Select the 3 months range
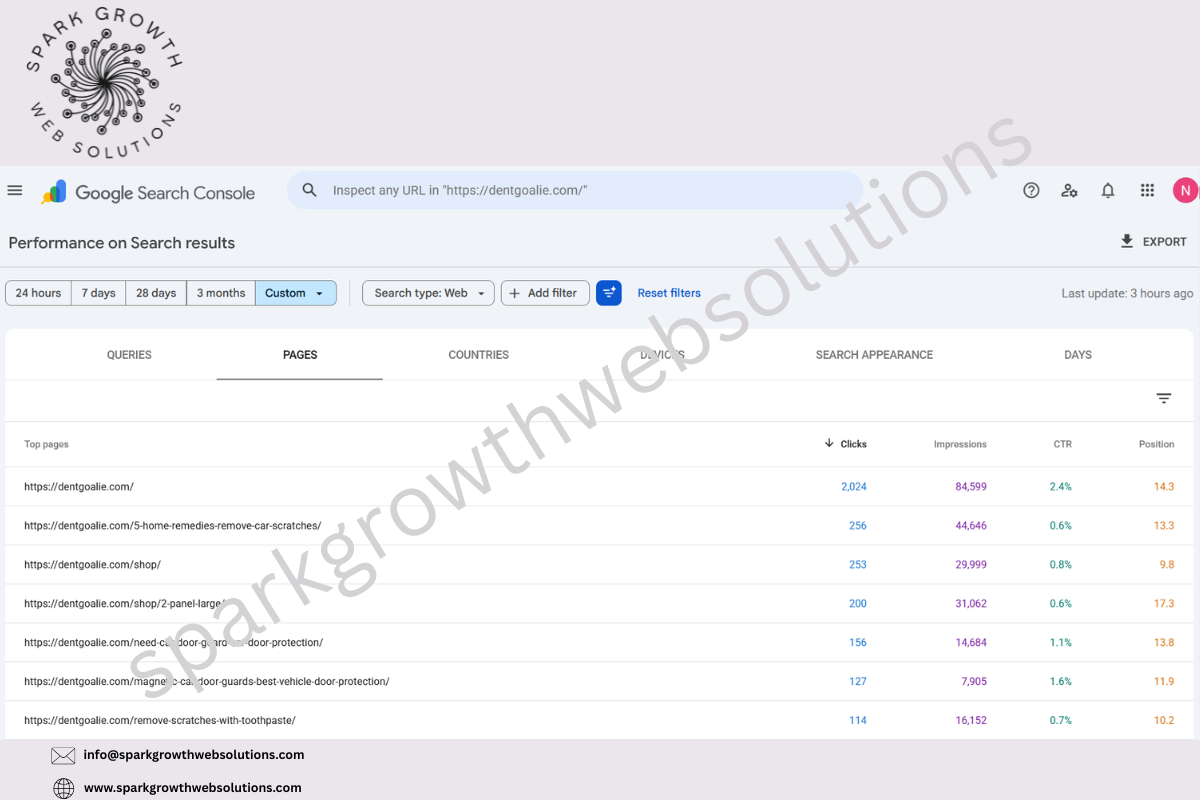1200x800 pixels. (221, 293)
